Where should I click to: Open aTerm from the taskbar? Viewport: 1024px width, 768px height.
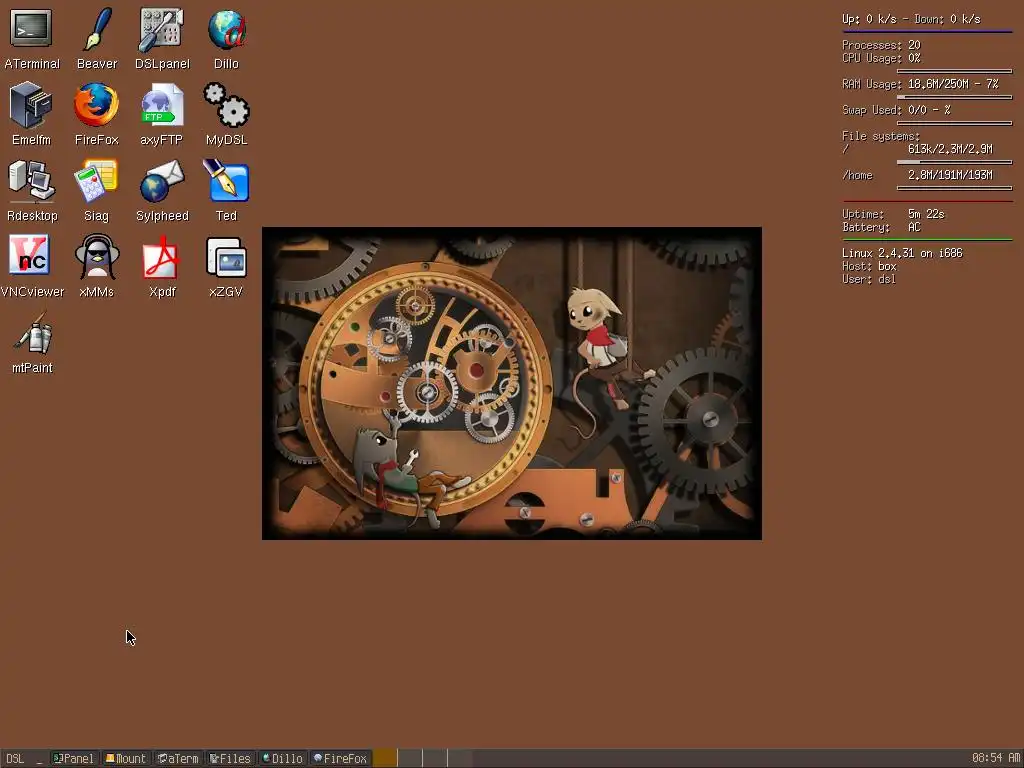pyautogui.click(x=178, y=758)
